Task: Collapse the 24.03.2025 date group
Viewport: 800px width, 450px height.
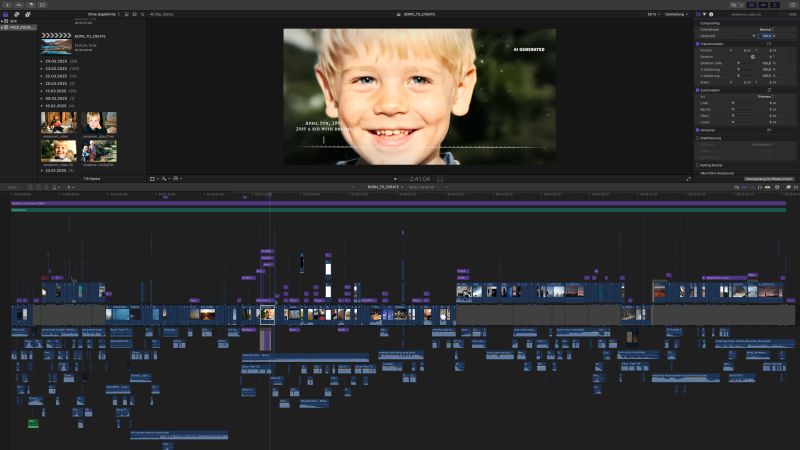Action: pos(41,61)
